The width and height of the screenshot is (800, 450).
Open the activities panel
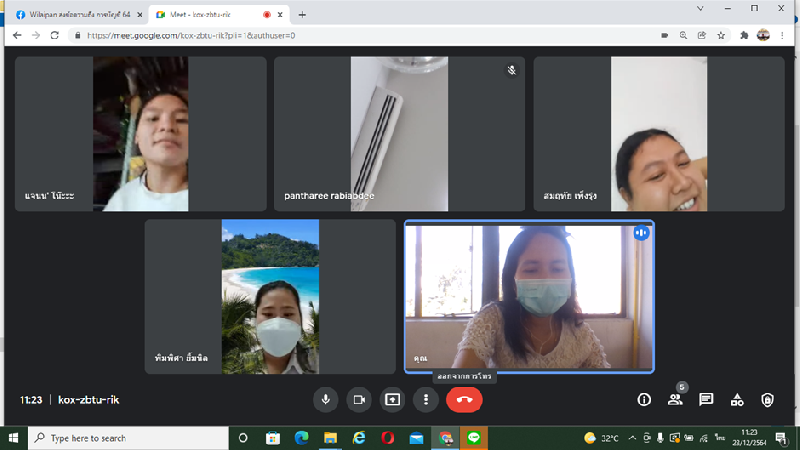[737, 400]
